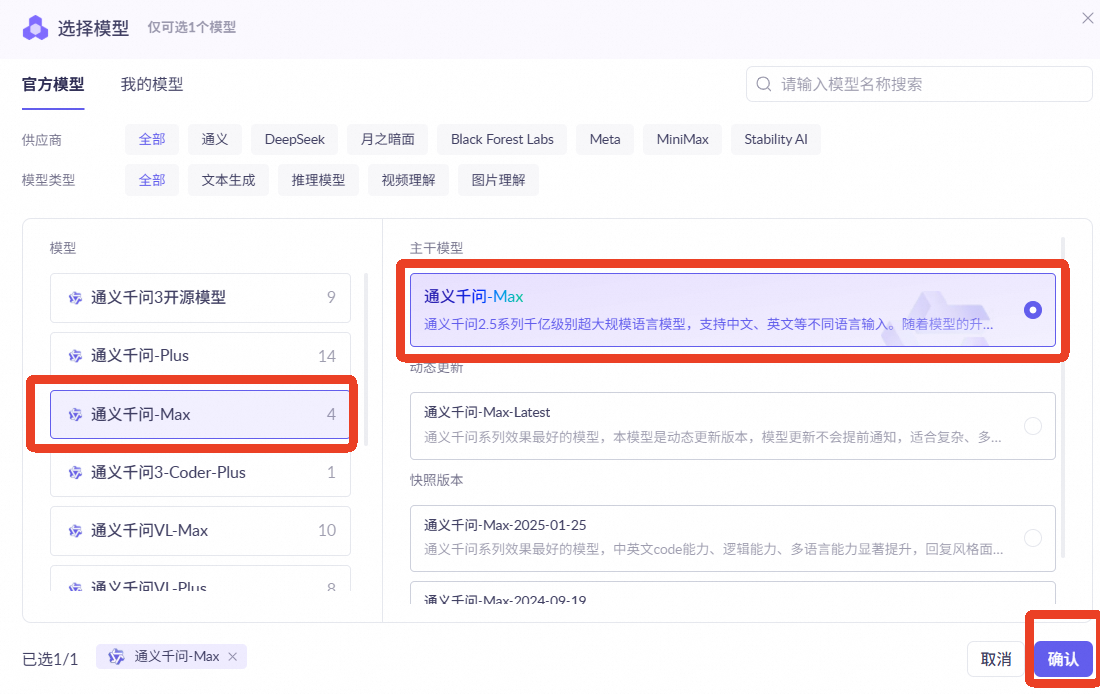
Task: Click the scrollbar of the model group list
Action: (x=366, y=359)
